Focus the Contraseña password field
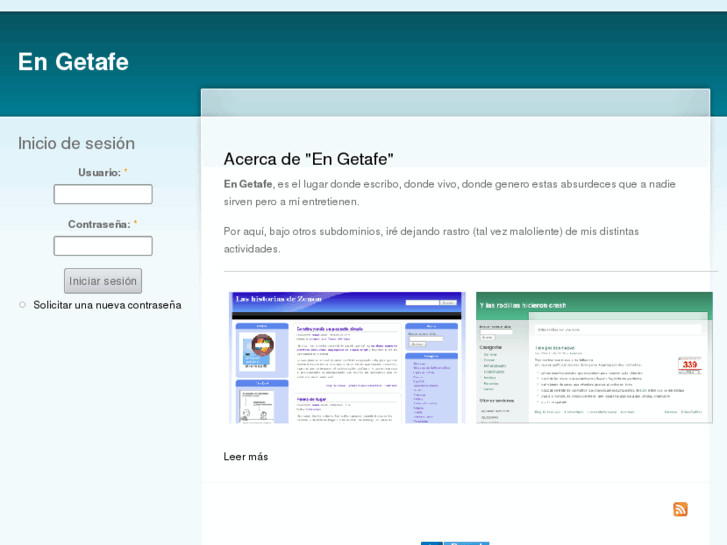 point(103,246)
